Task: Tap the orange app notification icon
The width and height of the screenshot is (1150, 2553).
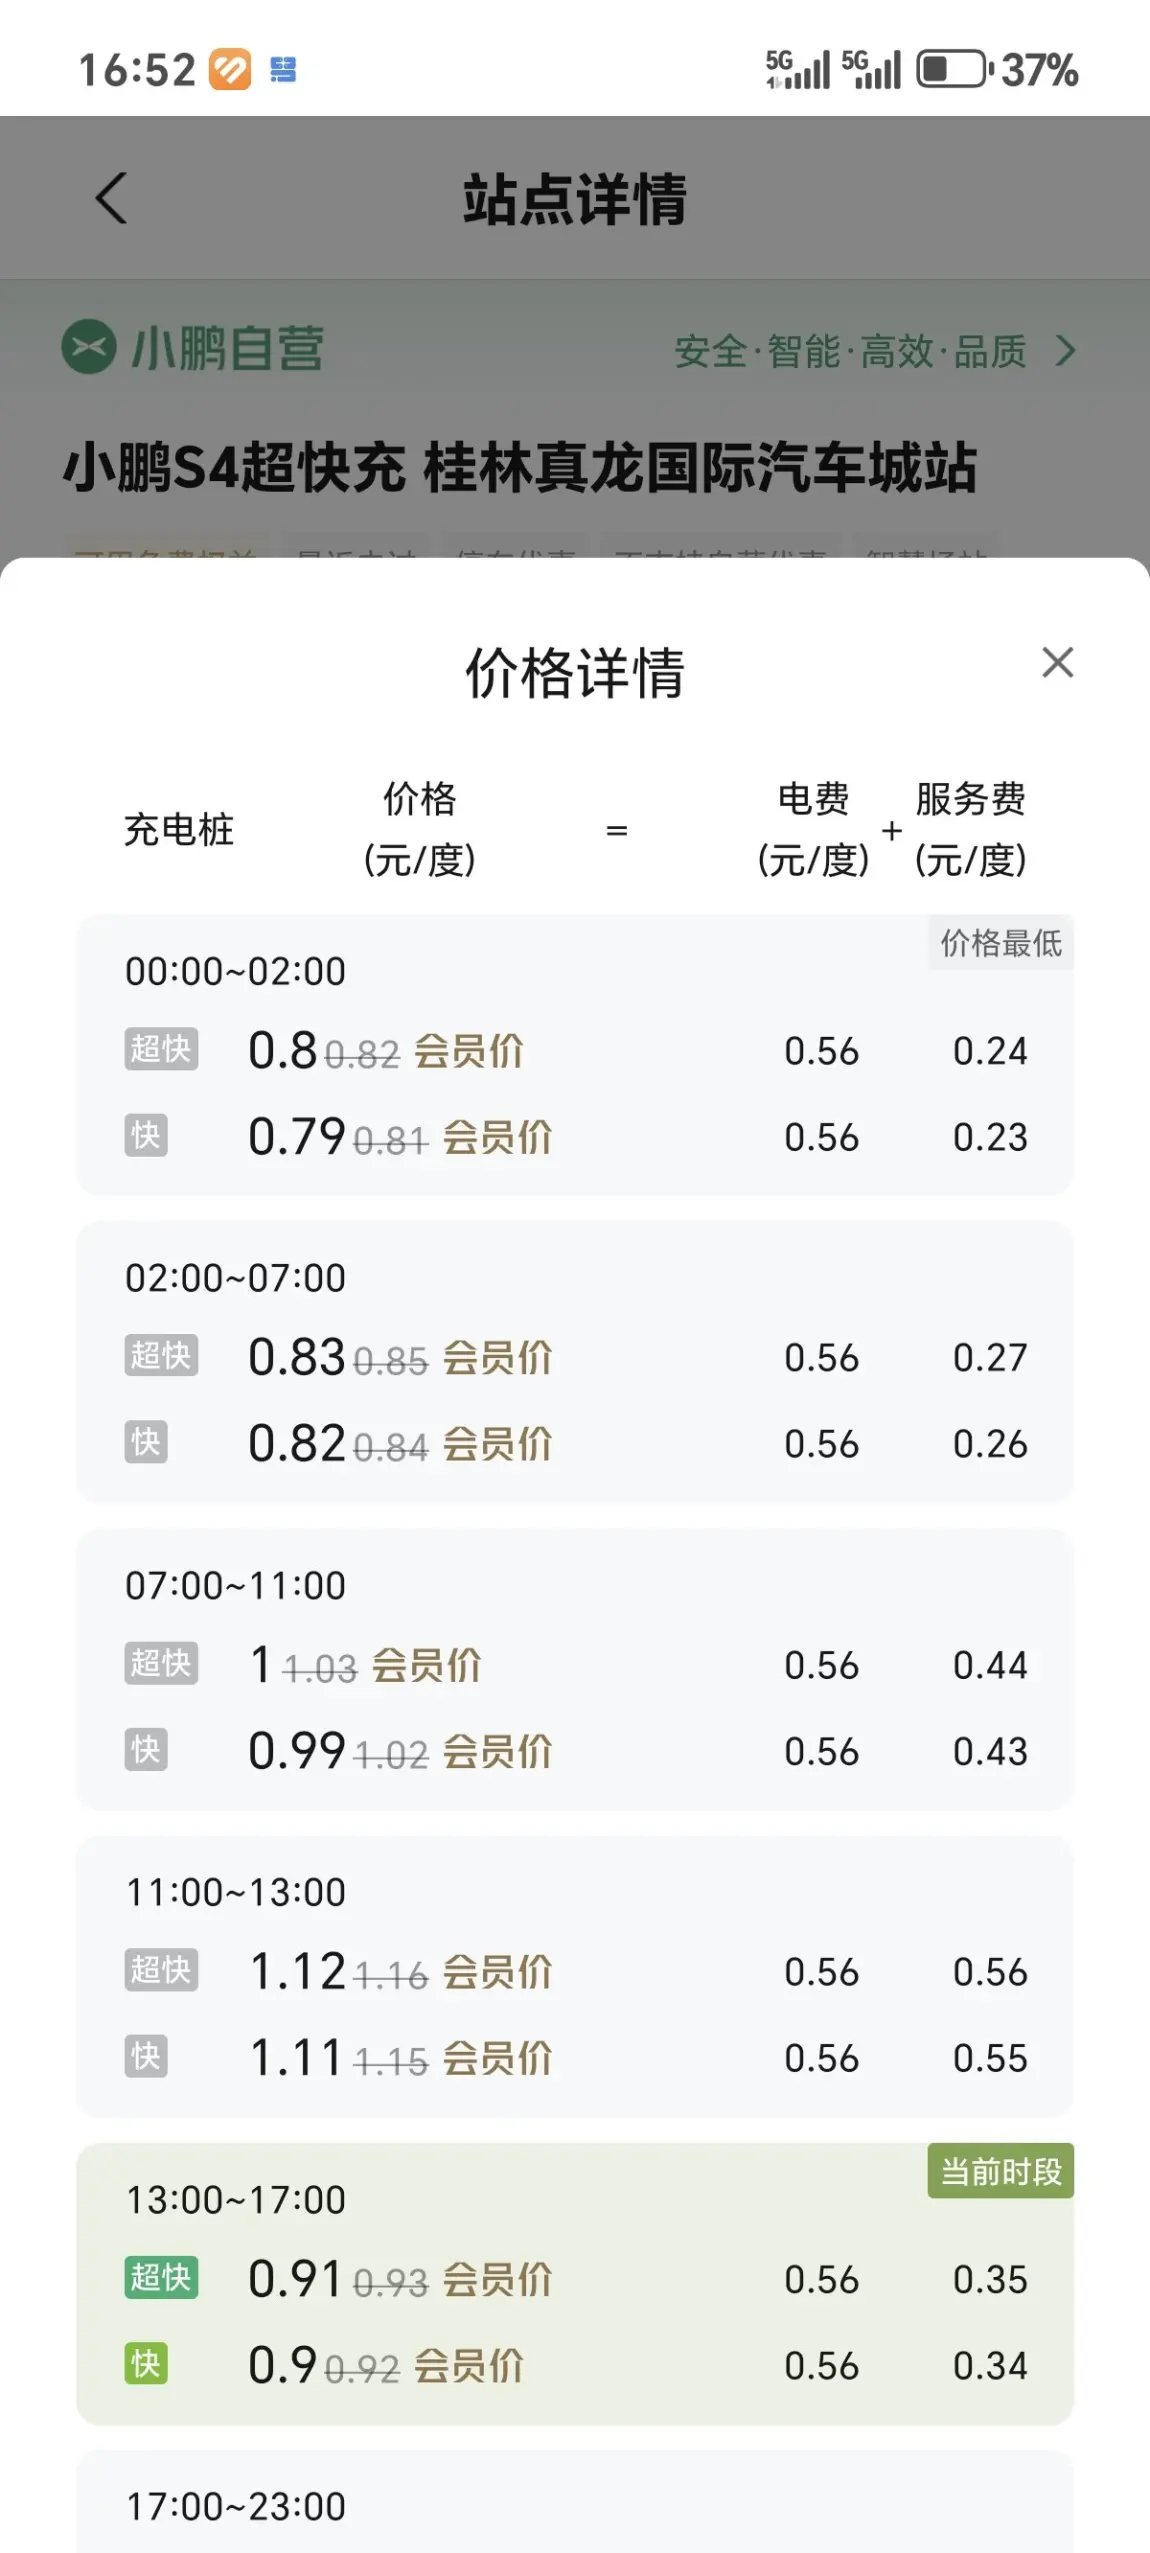Action: pos(229,70)
